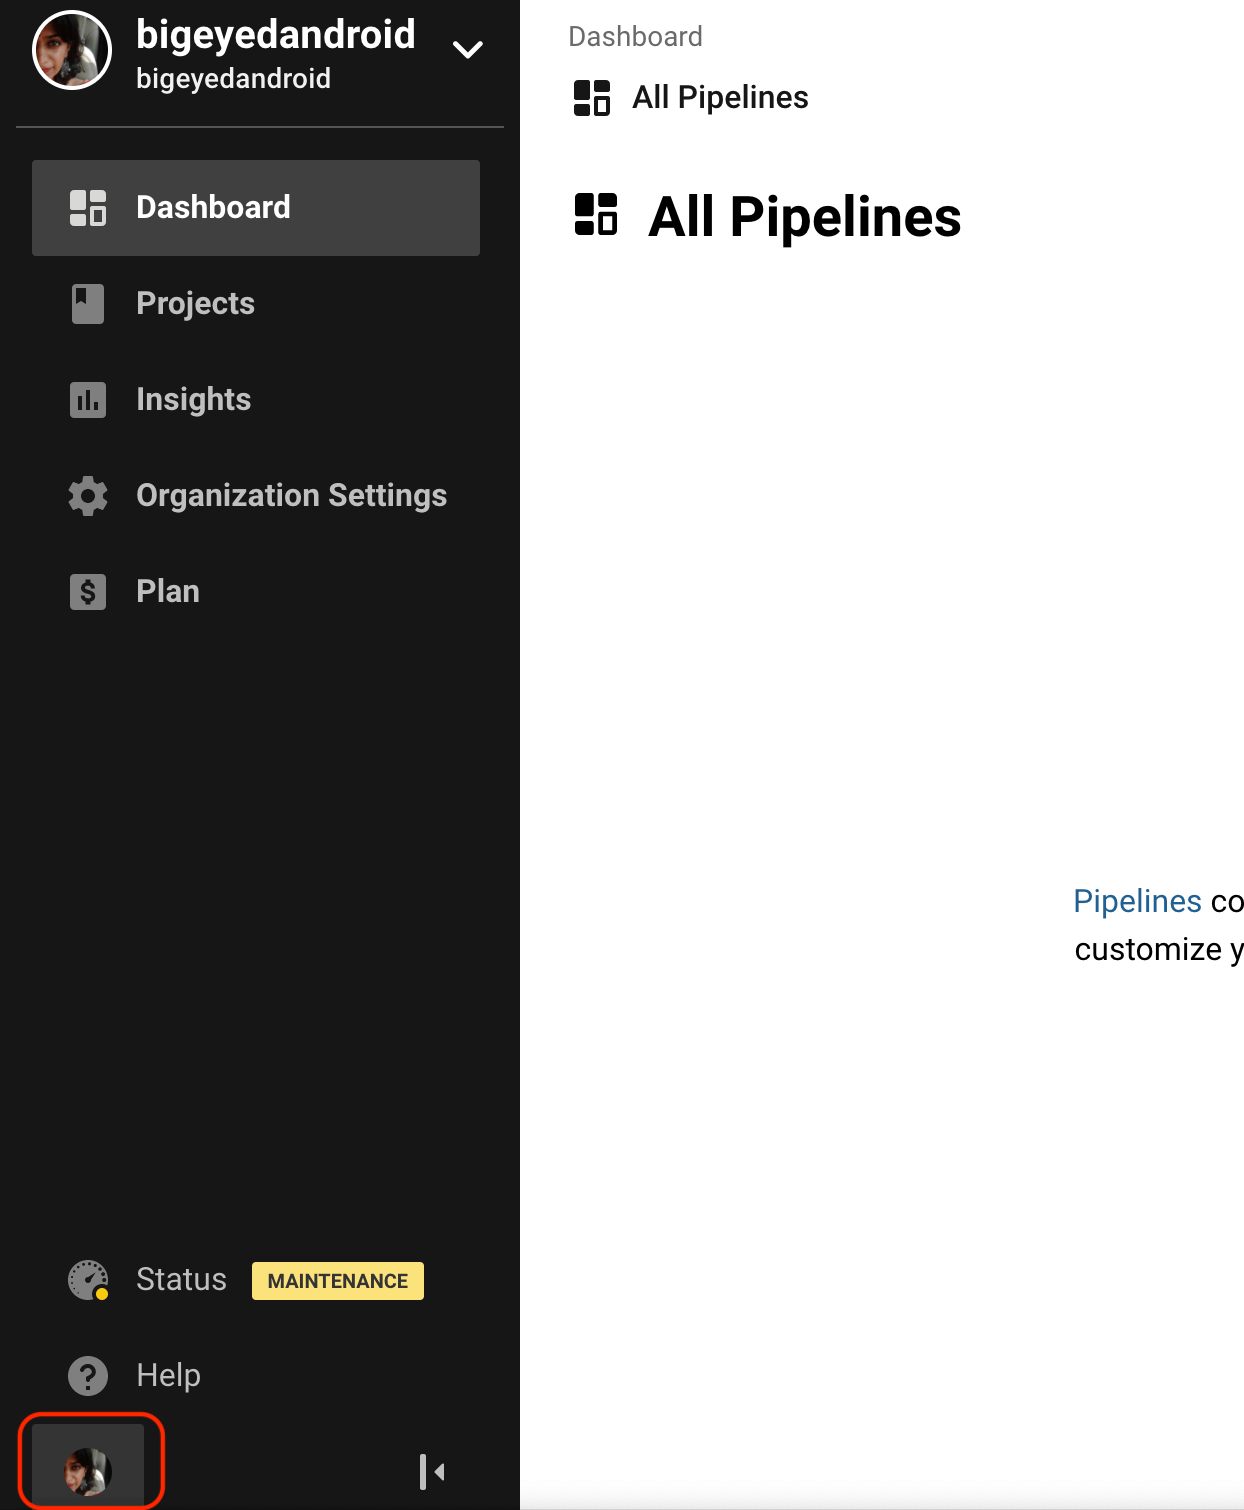This screenshot has height=1510, width=1244.
Task: Select bigeyedandroid organization name heading
Action: point(276,34)
